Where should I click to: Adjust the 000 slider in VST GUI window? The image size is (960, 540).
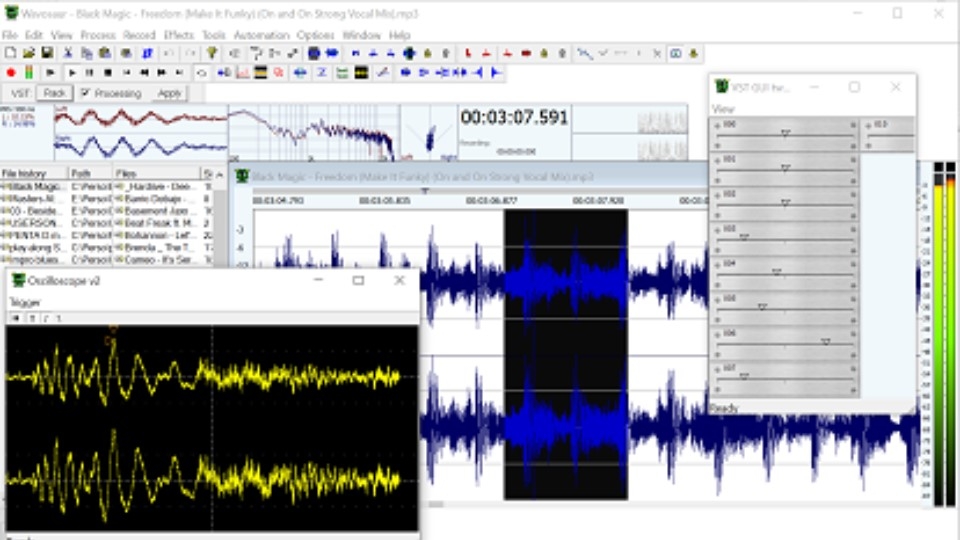pos(785,133)
